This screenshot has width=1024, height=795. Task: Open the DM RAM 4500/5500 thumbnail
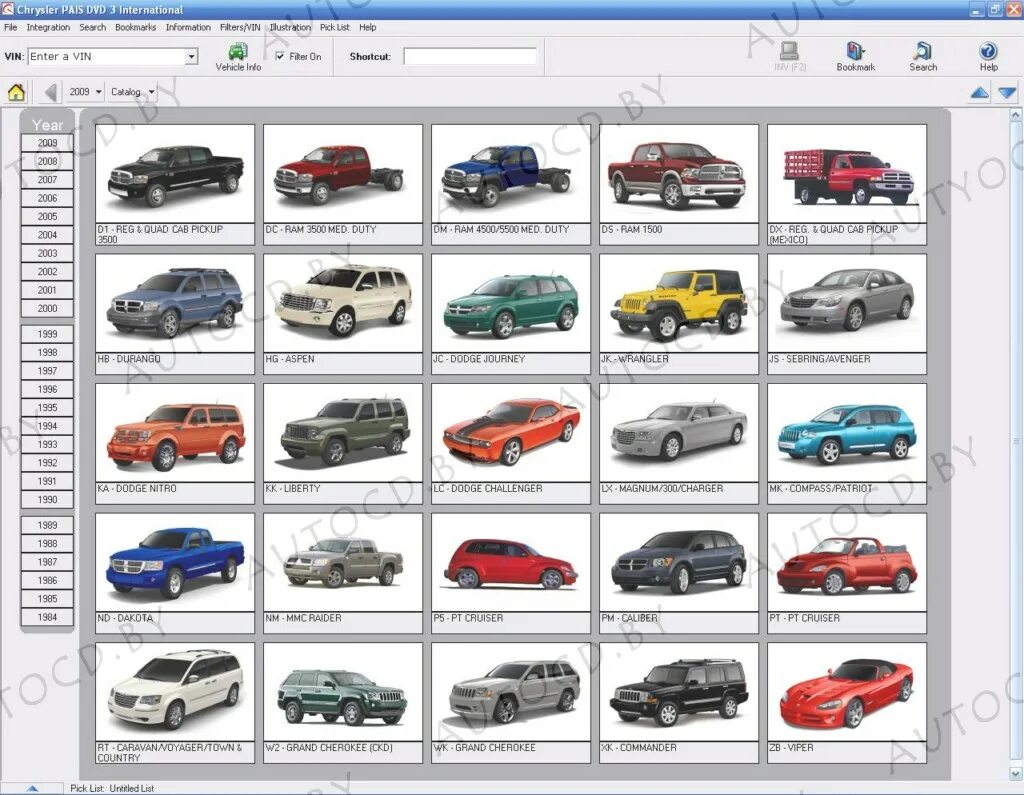point(511,174)
